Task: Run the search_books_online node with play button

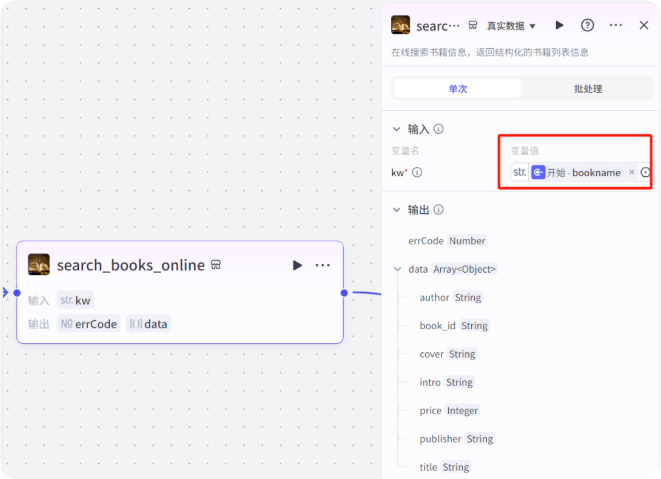Action: tap(297, 265)
